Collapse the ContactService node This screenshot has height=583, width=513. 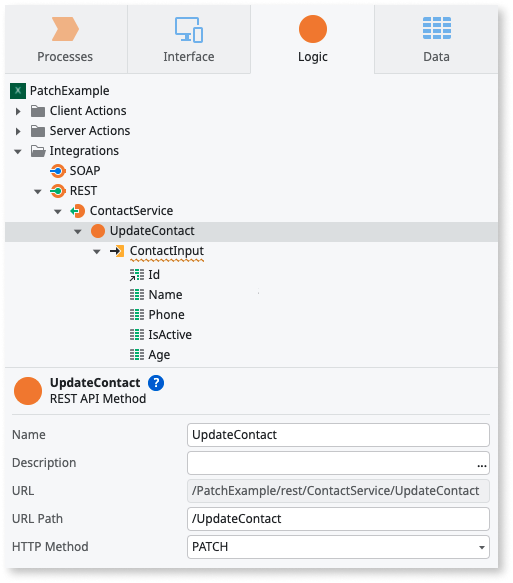click(x=58, y=212)
